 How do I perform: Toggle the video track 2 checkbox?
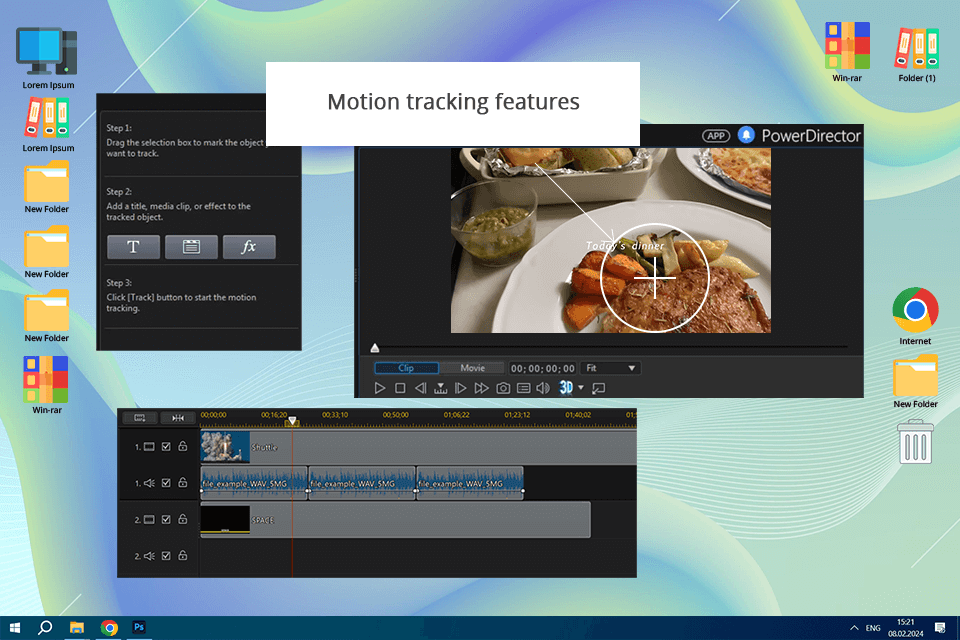pos(166,520)
